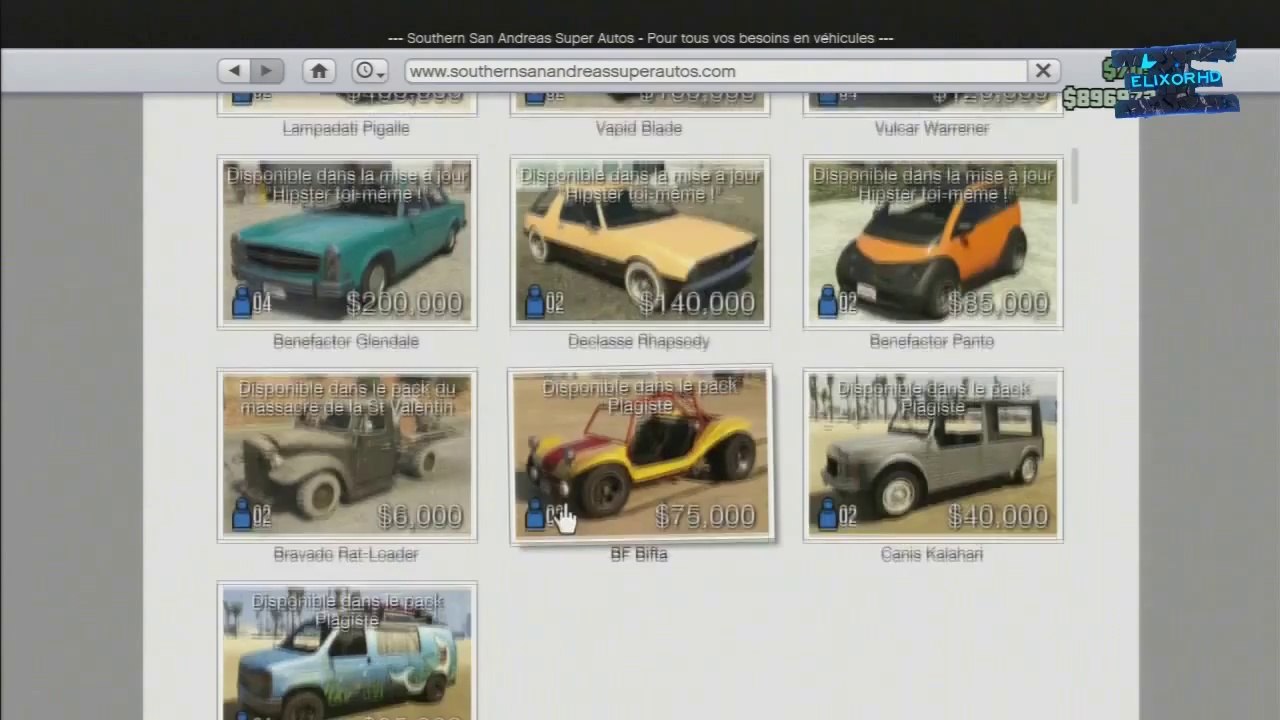Click the seat count icon on Panto
The image size is (1280, 720).
click(828, 302)
